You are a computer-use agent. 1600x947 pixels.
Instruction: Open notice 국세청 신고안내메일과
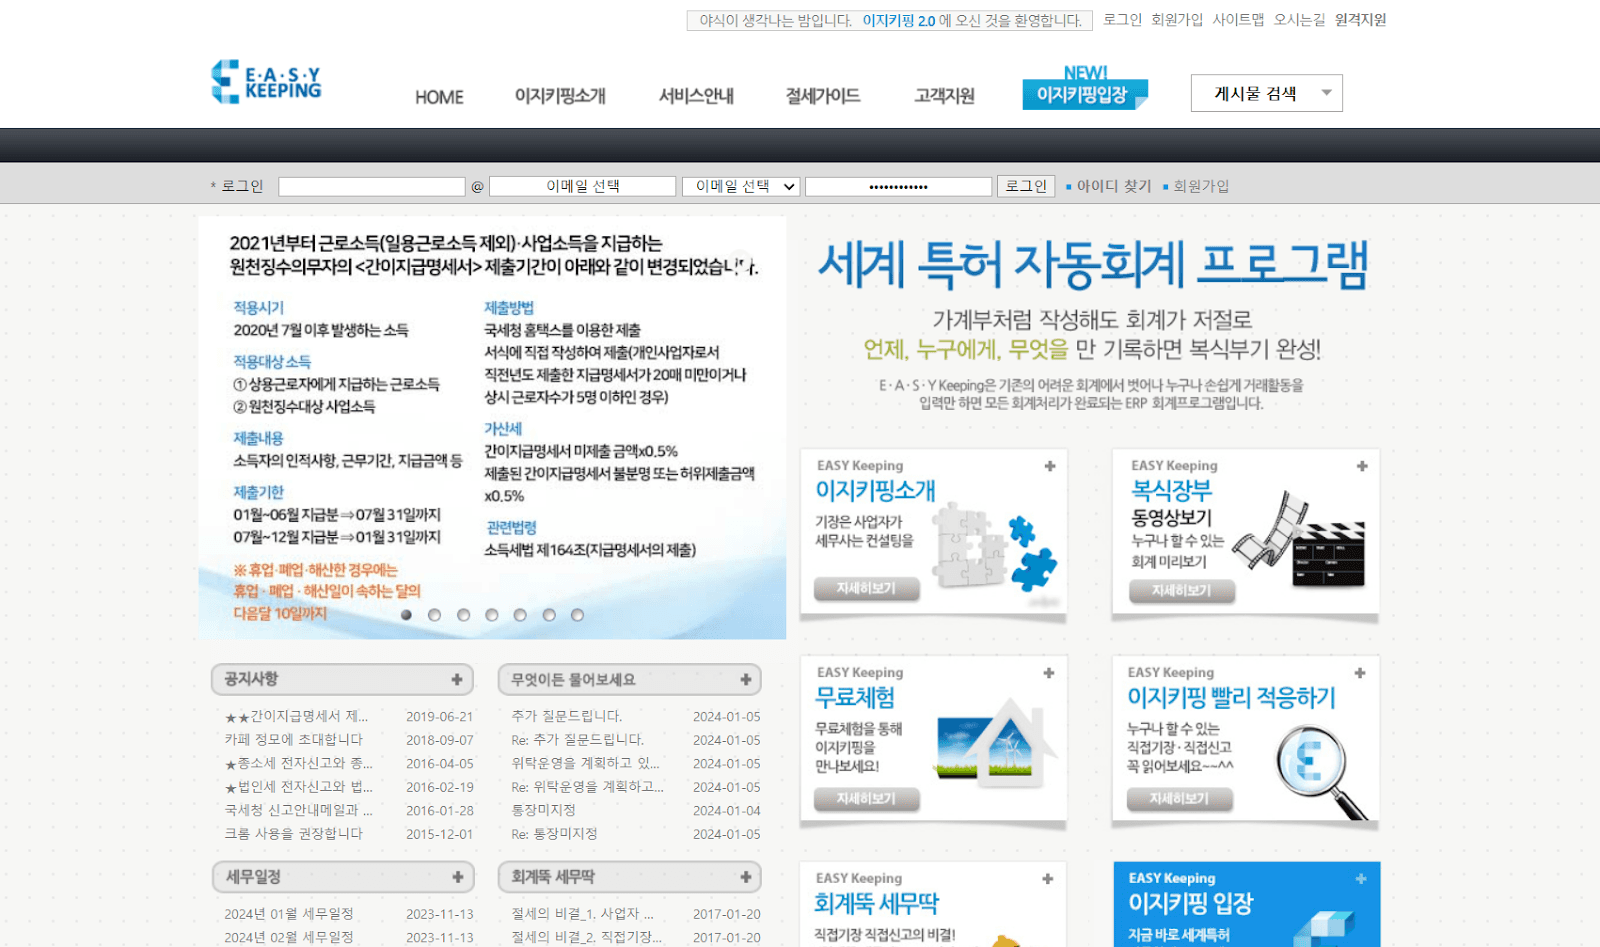click(298, 810)
